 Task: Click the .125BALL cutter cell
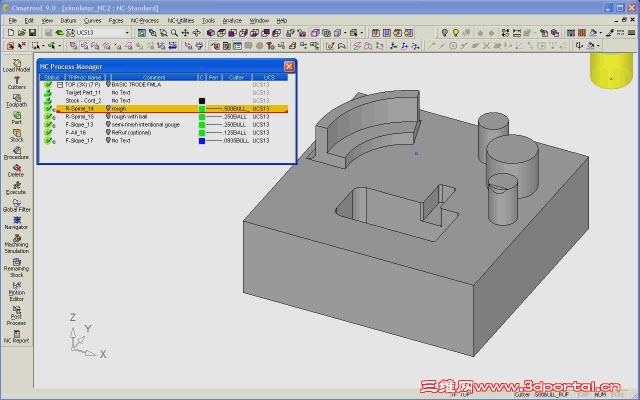(235, 133)
